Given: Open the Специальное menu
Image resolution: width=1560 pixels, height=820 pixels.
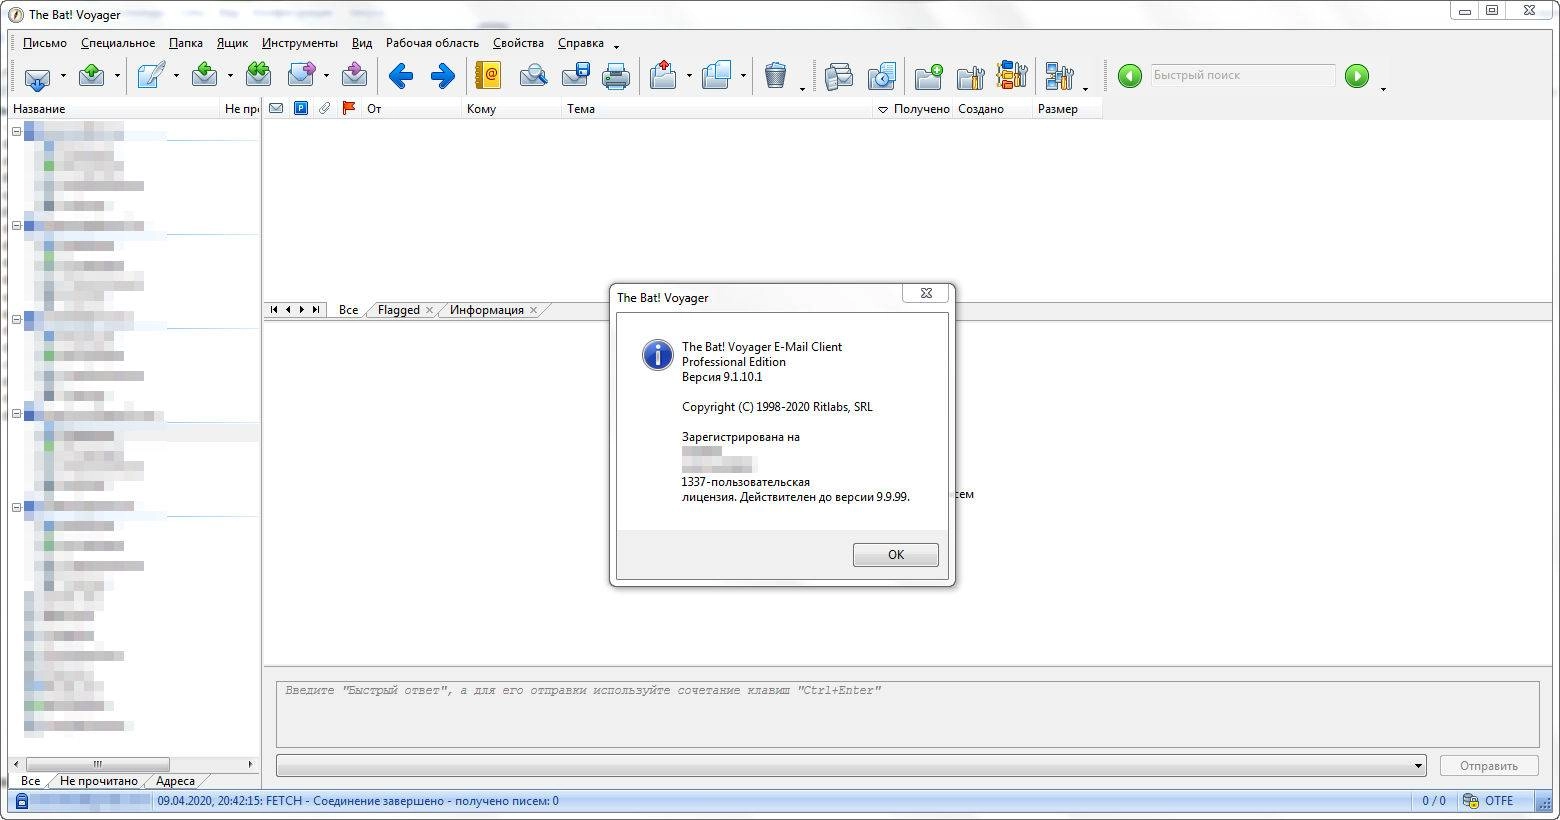Looking at the screenshot, I should point(118,43).
